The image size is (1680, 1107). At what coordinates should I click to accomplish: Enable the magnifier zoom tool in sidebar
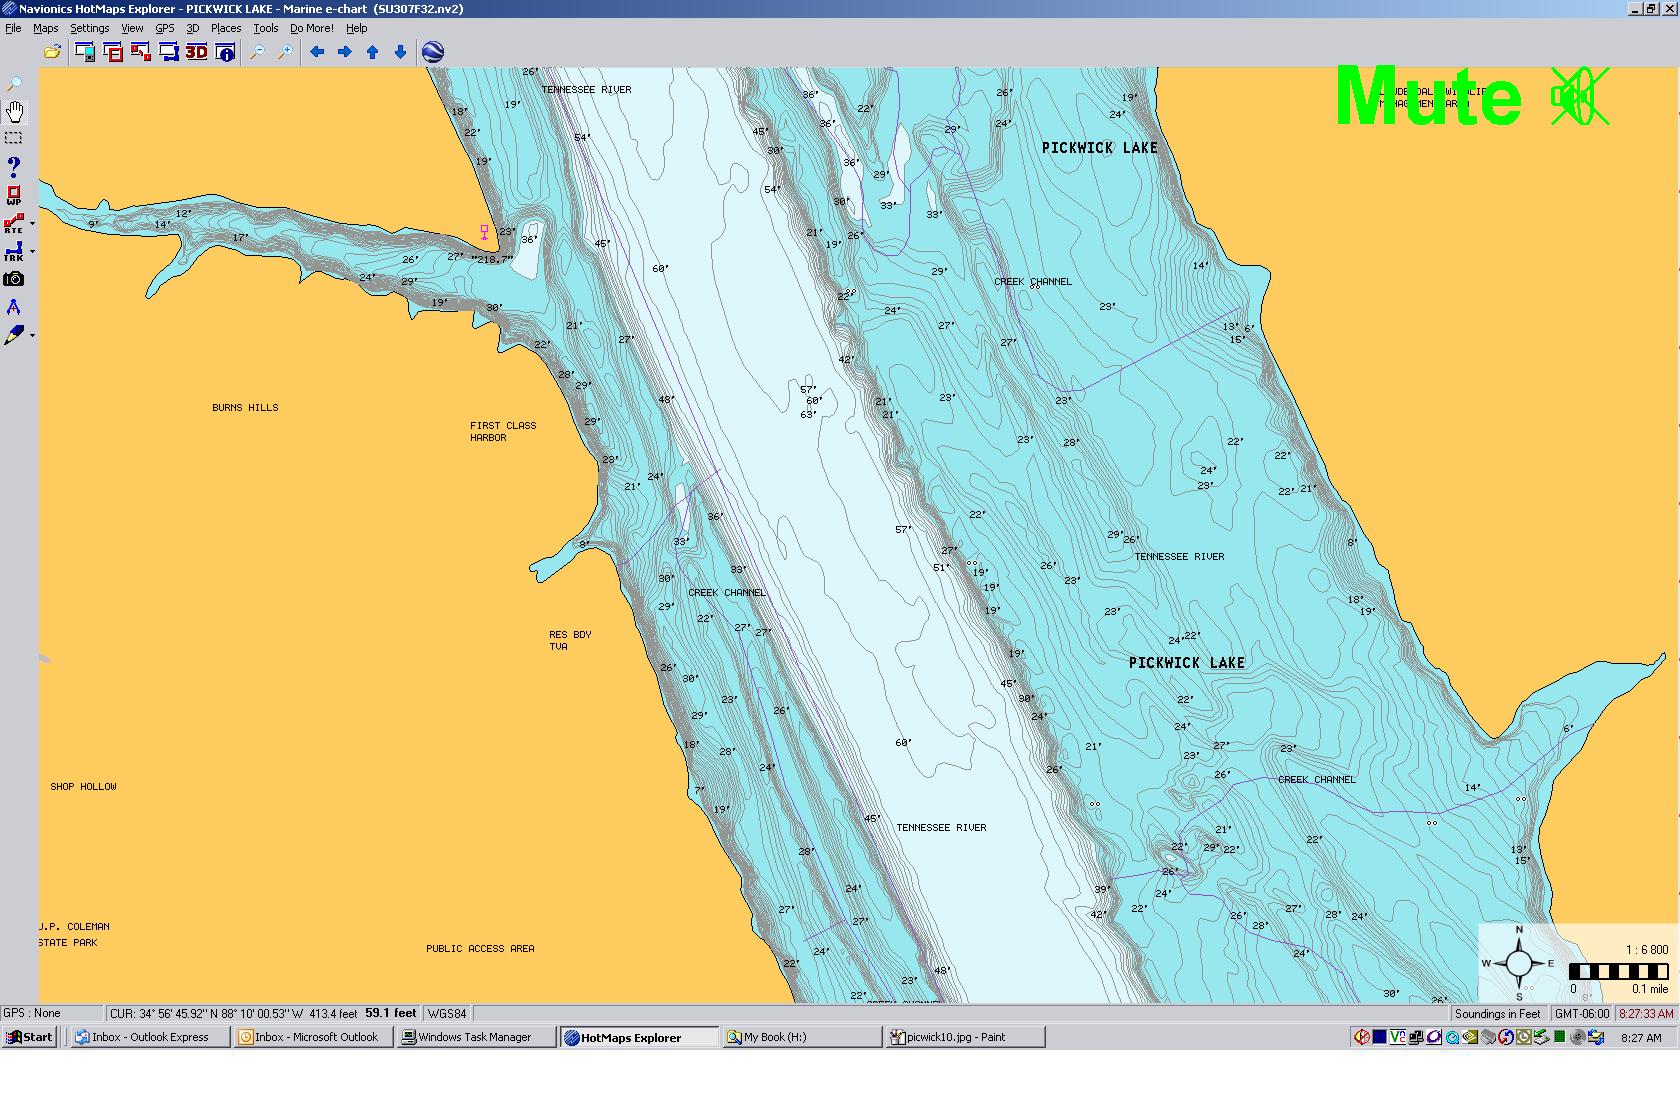coord(15,84)
